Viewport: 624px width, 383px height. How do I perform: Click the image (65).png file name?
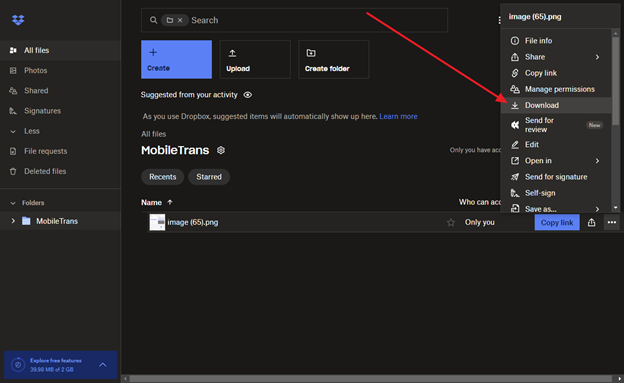pyautogui.click(x=193, y=222)
